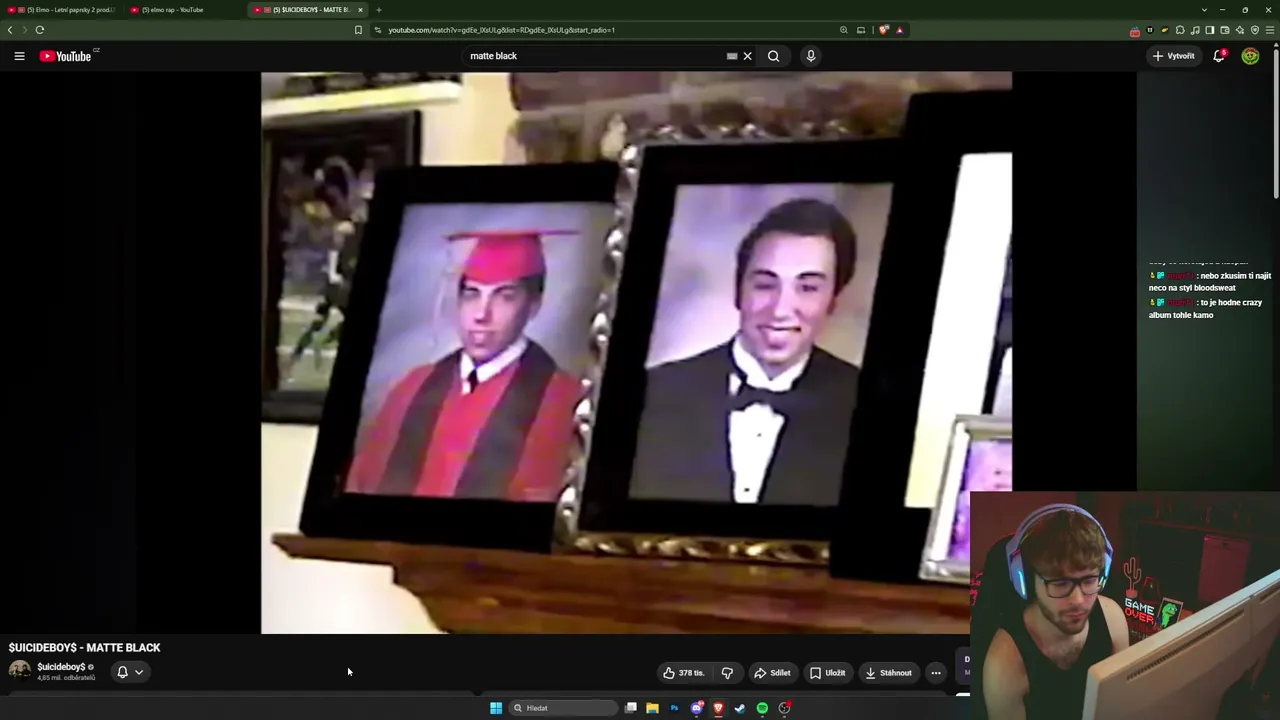The width and height of the screenshot is (1280, 720).
Task: Open YouTube notifications bell
Action: (1219, 56)
